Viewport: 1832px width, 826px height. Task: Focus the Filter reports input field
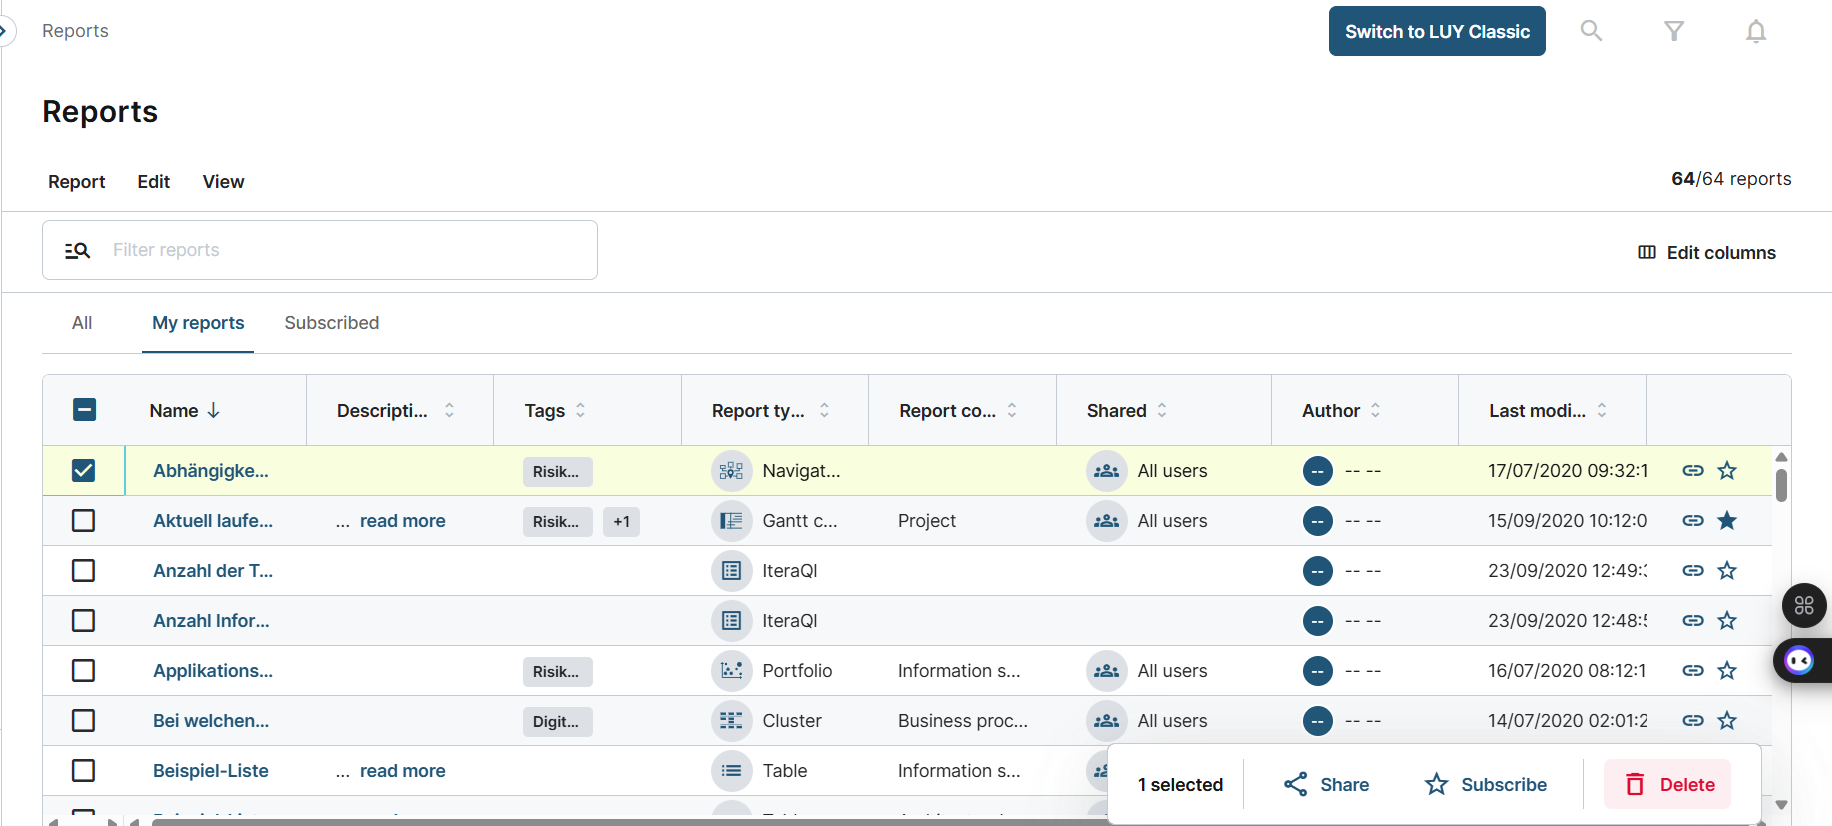(x=340, y=250)
